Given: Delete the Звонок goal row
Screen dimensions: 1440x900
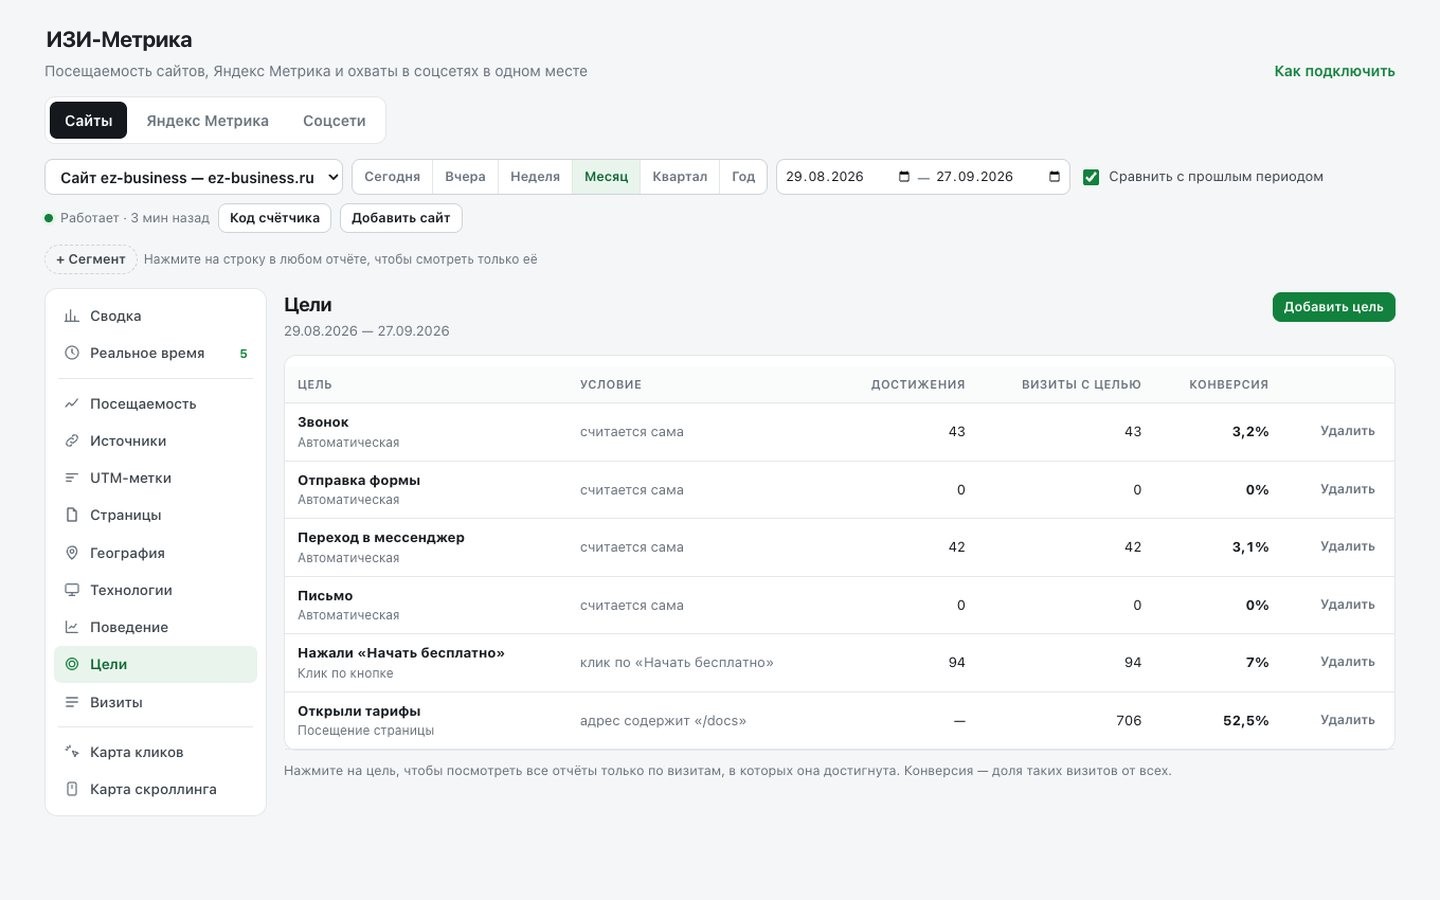Looking at the screenshot, I should click(x=1347, y=431).
